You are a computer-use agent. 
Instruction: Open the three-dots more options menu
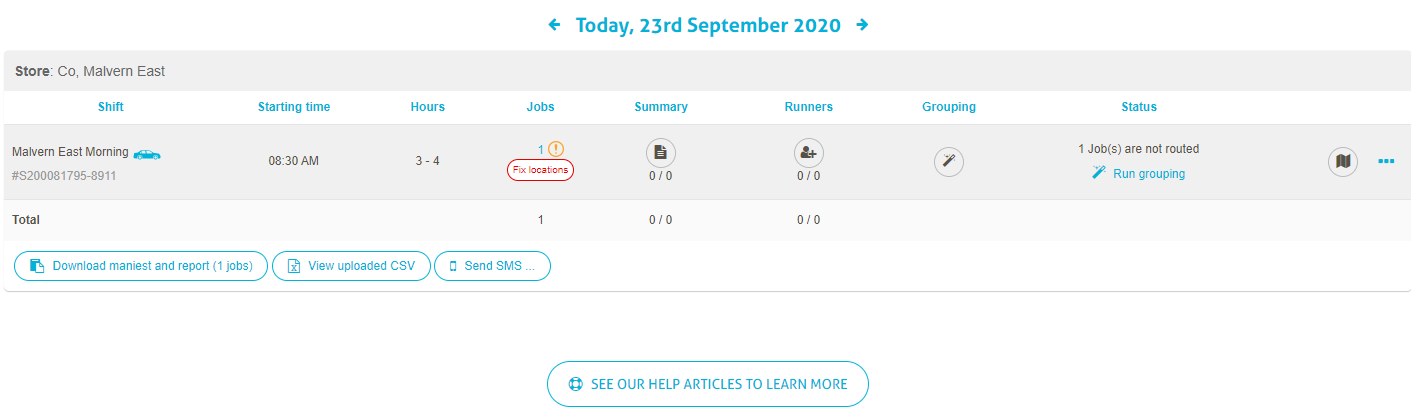coord(1386,161)
